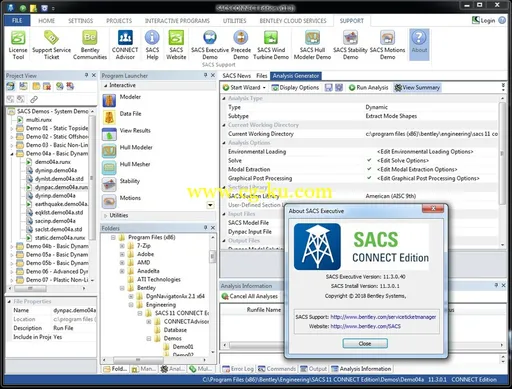Open CONNECT Advisor

(x=125, y=45)
